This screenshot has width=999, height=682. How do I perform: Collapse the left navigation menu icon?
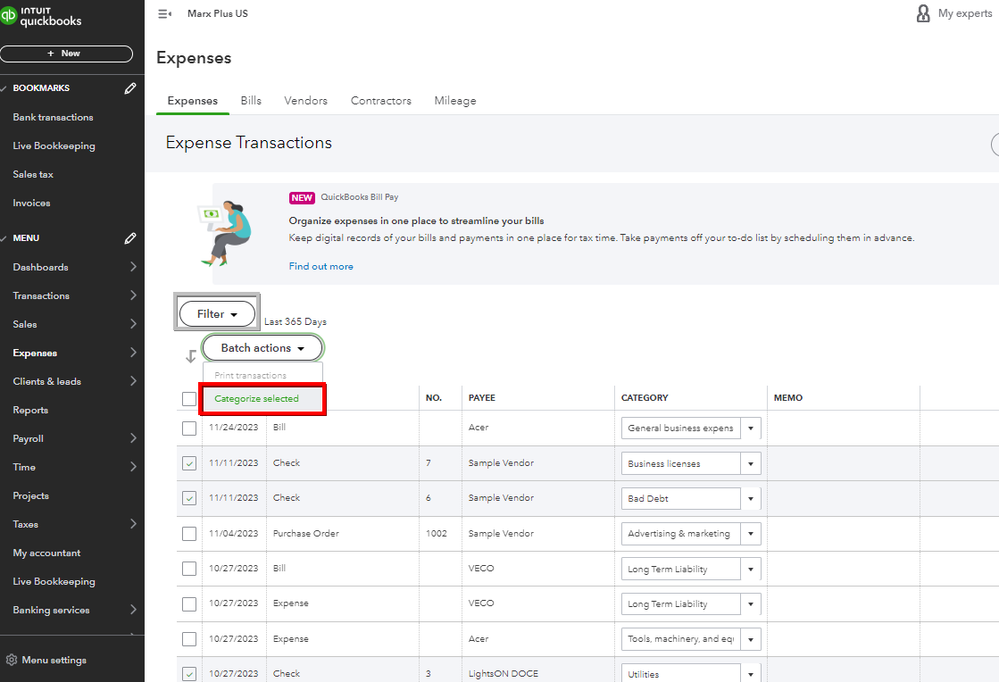165,14
